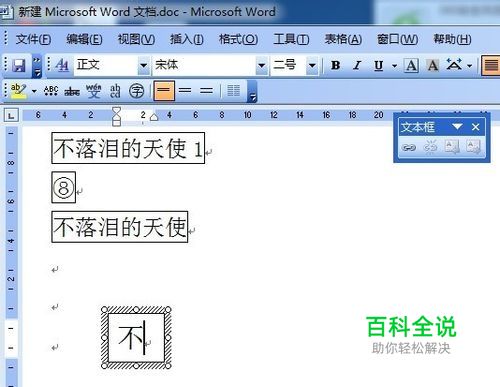Toggle Bold formatting
Screen dimensions: 500x387
click(336, 65)
